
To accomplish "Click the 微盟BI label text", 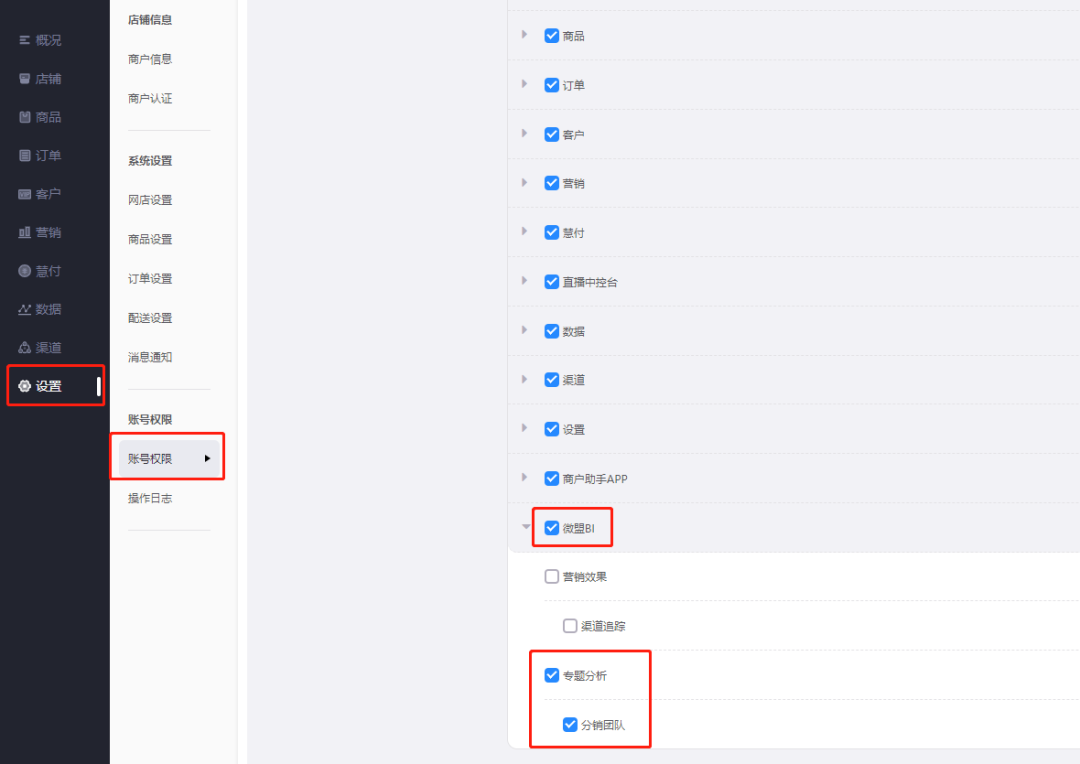I will click(579, 528).
